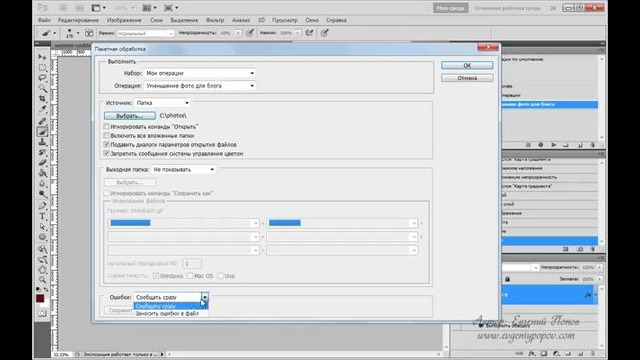640x360 pixels.
Task: Switch to 'Основная рабочая среда' workspace
Action: (507, 8)
